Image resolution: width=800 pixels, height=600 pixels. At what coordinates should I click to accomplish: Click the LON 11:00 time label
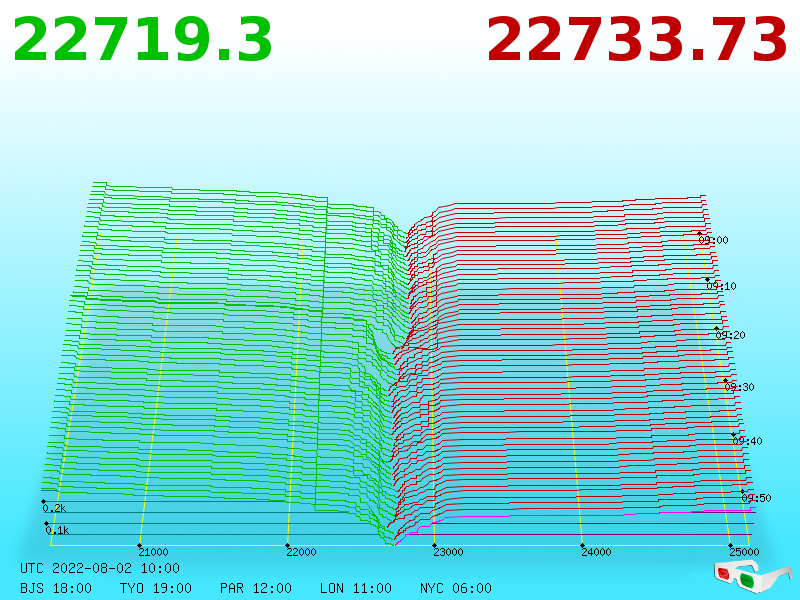[x=356, y=588]
